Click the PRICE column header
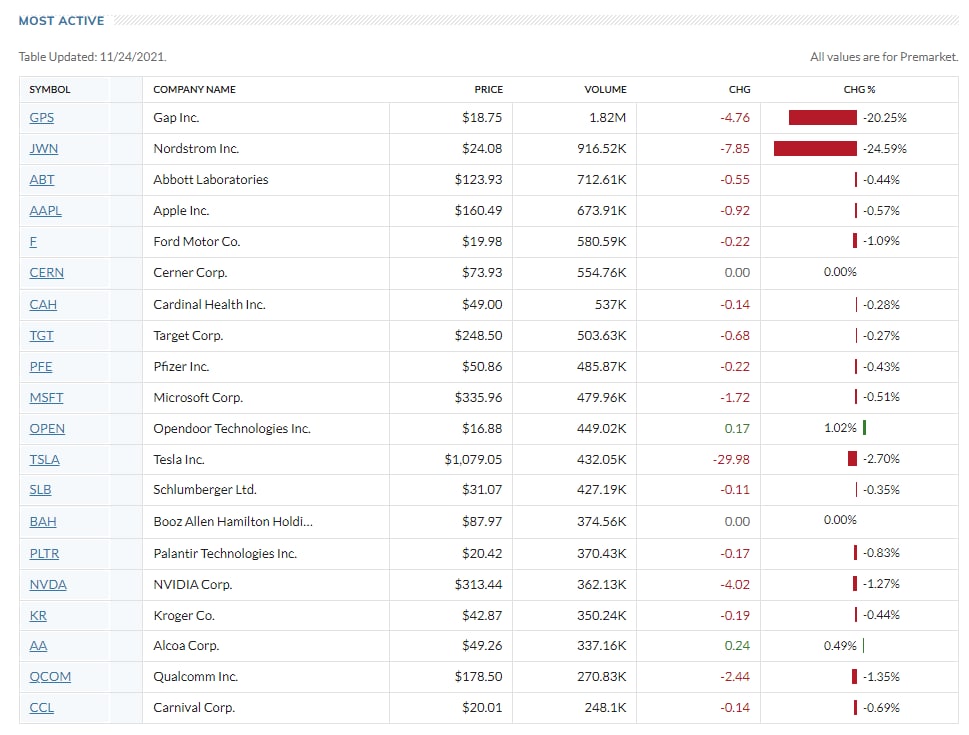Screen dimensions: 969x735 pos(488,90)
